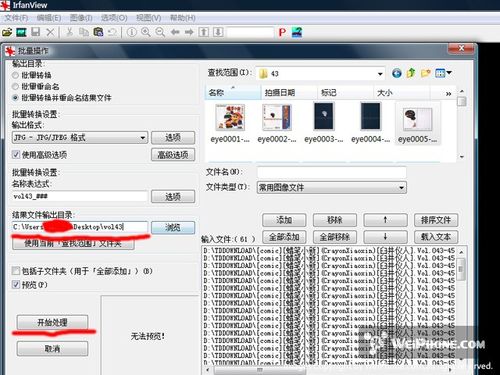This screenshot has height=375, width=500.
Task: Select the 批量转换 radio button
Action: [15, 75]
